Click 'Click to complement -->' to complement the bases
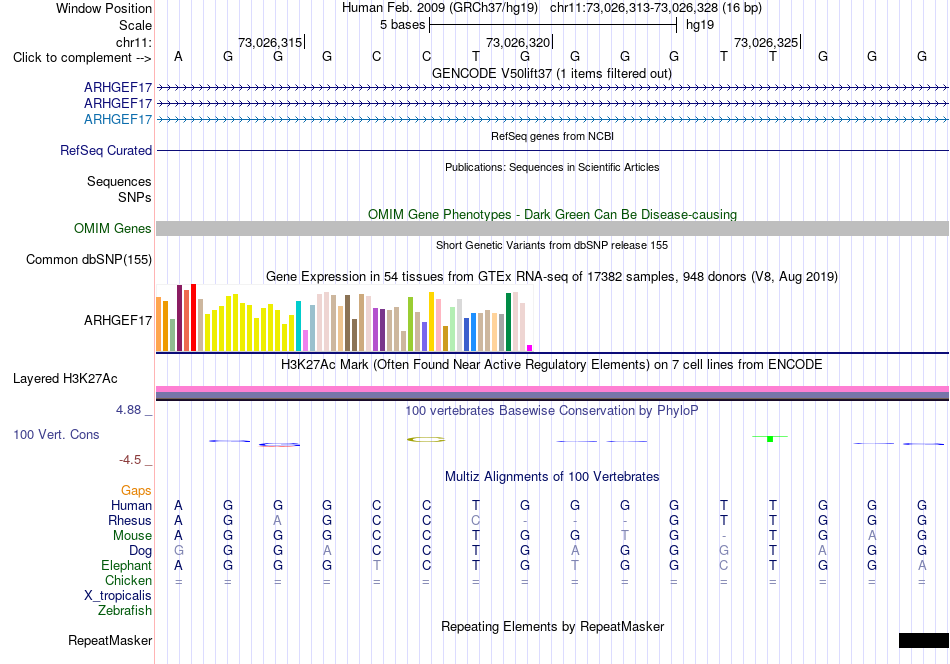The image size is (950, 664). 82,58
